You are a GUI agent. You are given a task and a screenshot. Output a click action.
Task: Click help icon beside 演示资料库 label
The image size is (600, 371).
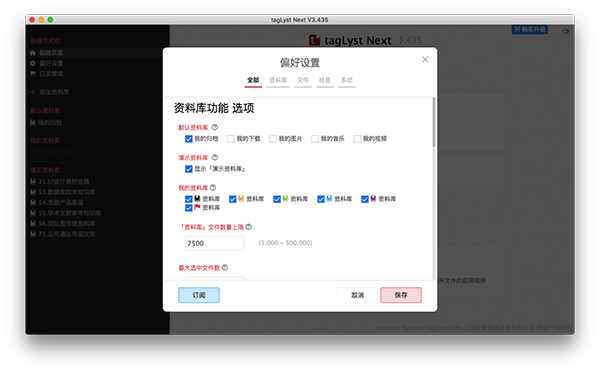tap(215, 157)
